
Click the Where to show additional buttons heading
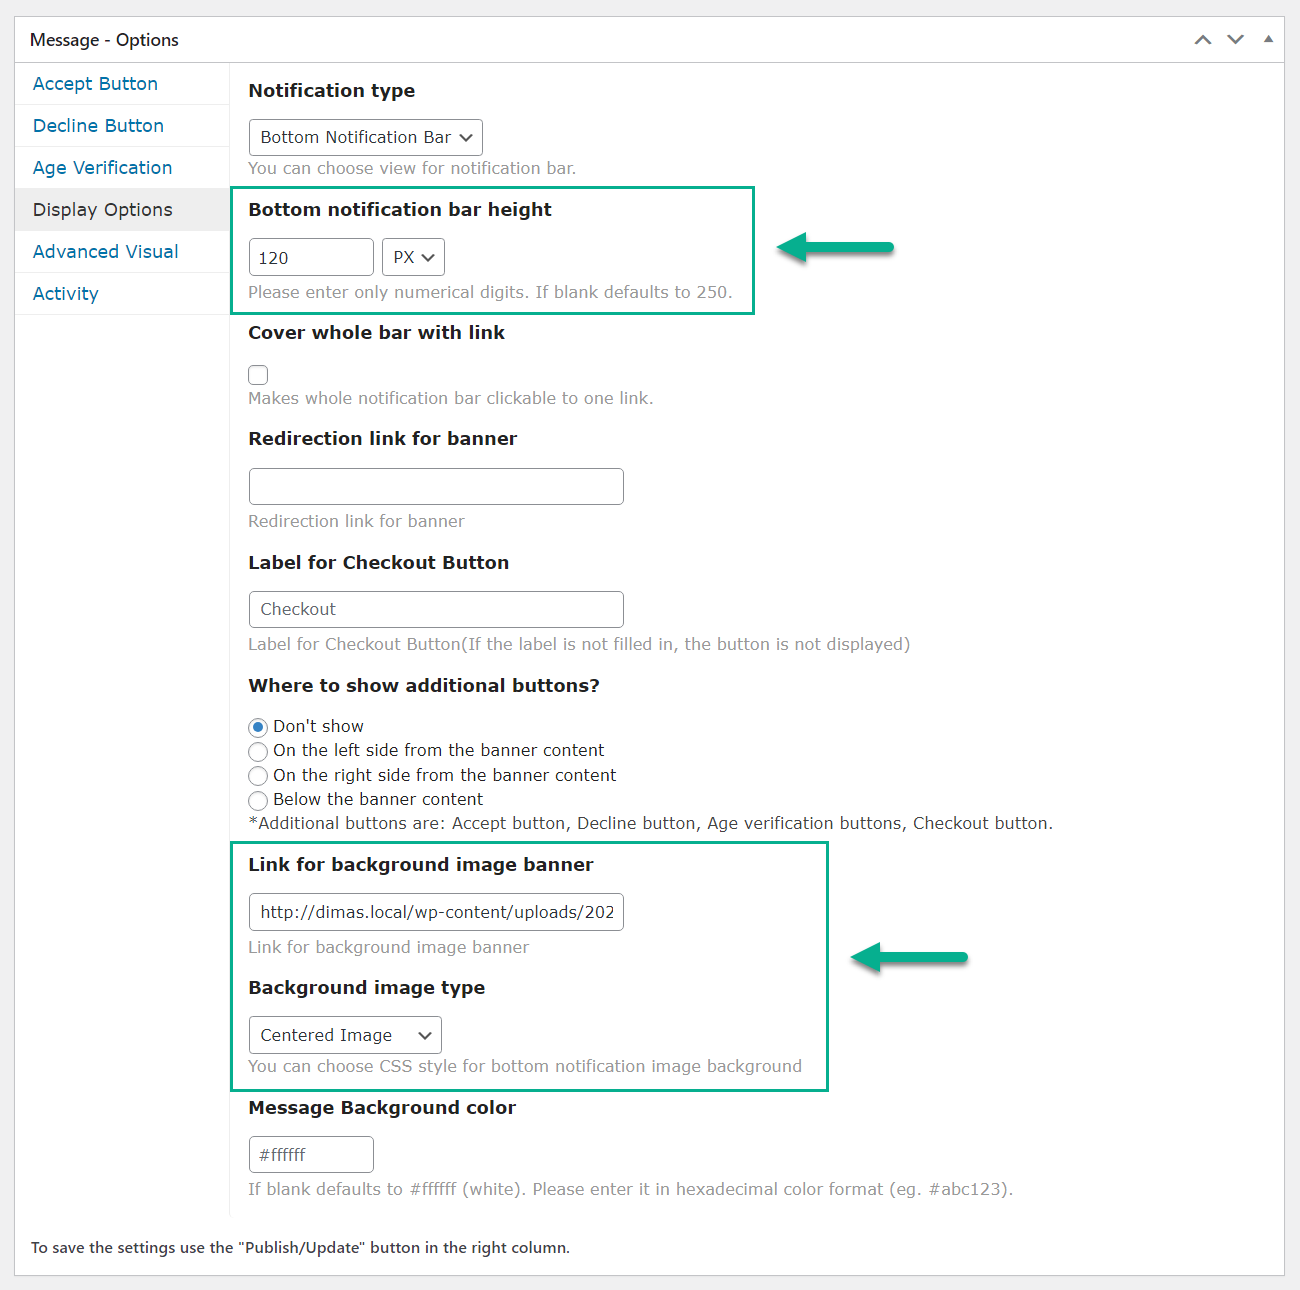pos(424,686)
